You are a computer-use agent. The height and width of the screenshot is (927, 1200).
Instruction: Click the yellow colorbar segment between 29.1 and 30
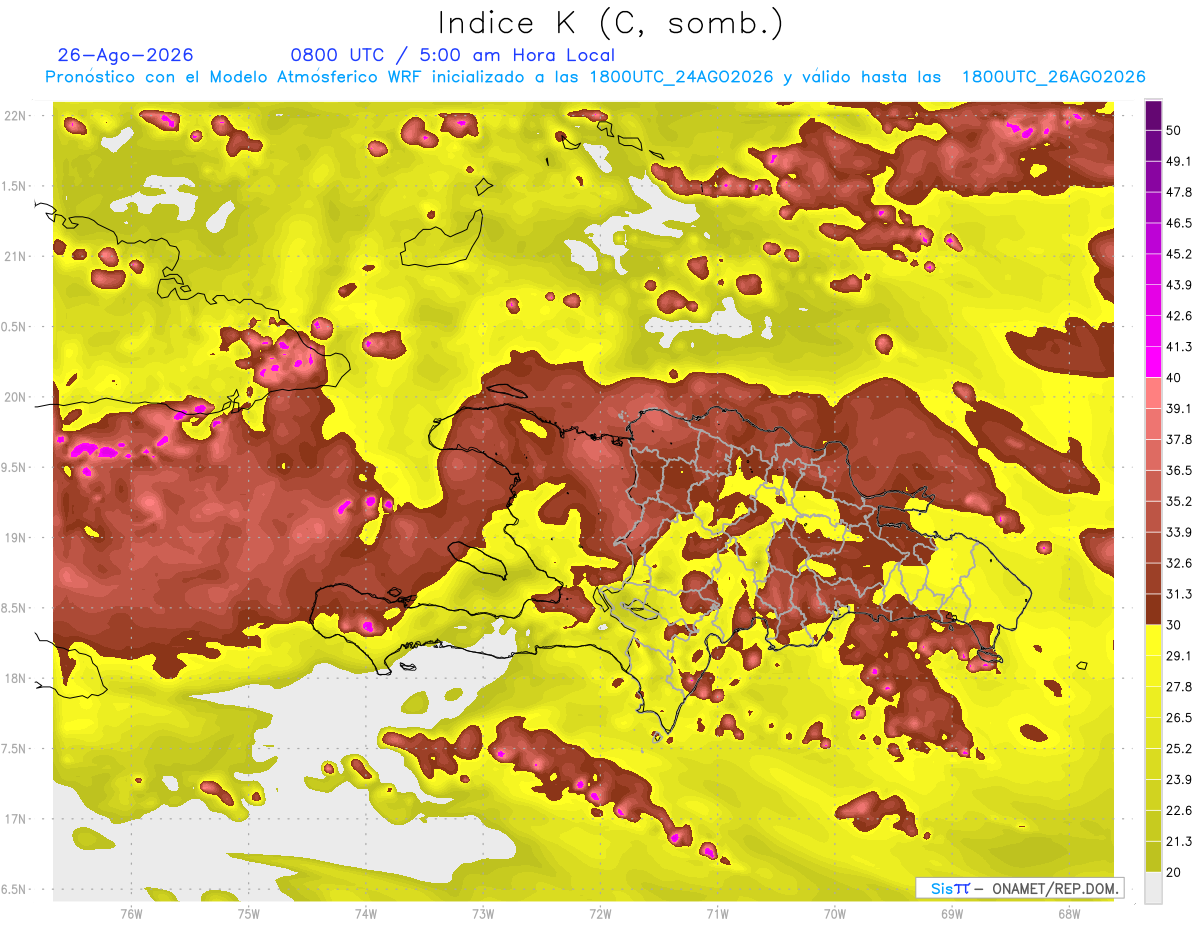[x=1153, y=640]
